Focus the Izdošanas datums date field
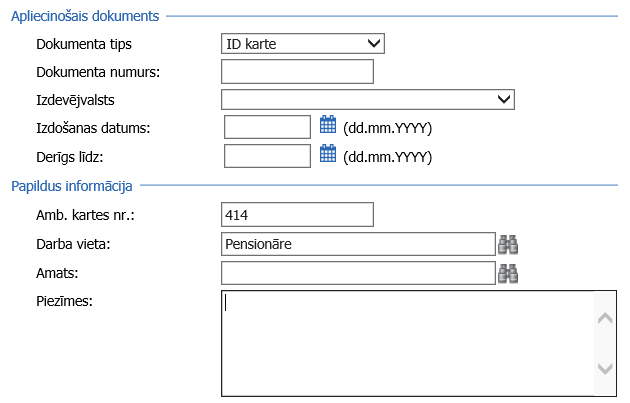This screenshot has width=630, height=403. (x=268, y=127)
